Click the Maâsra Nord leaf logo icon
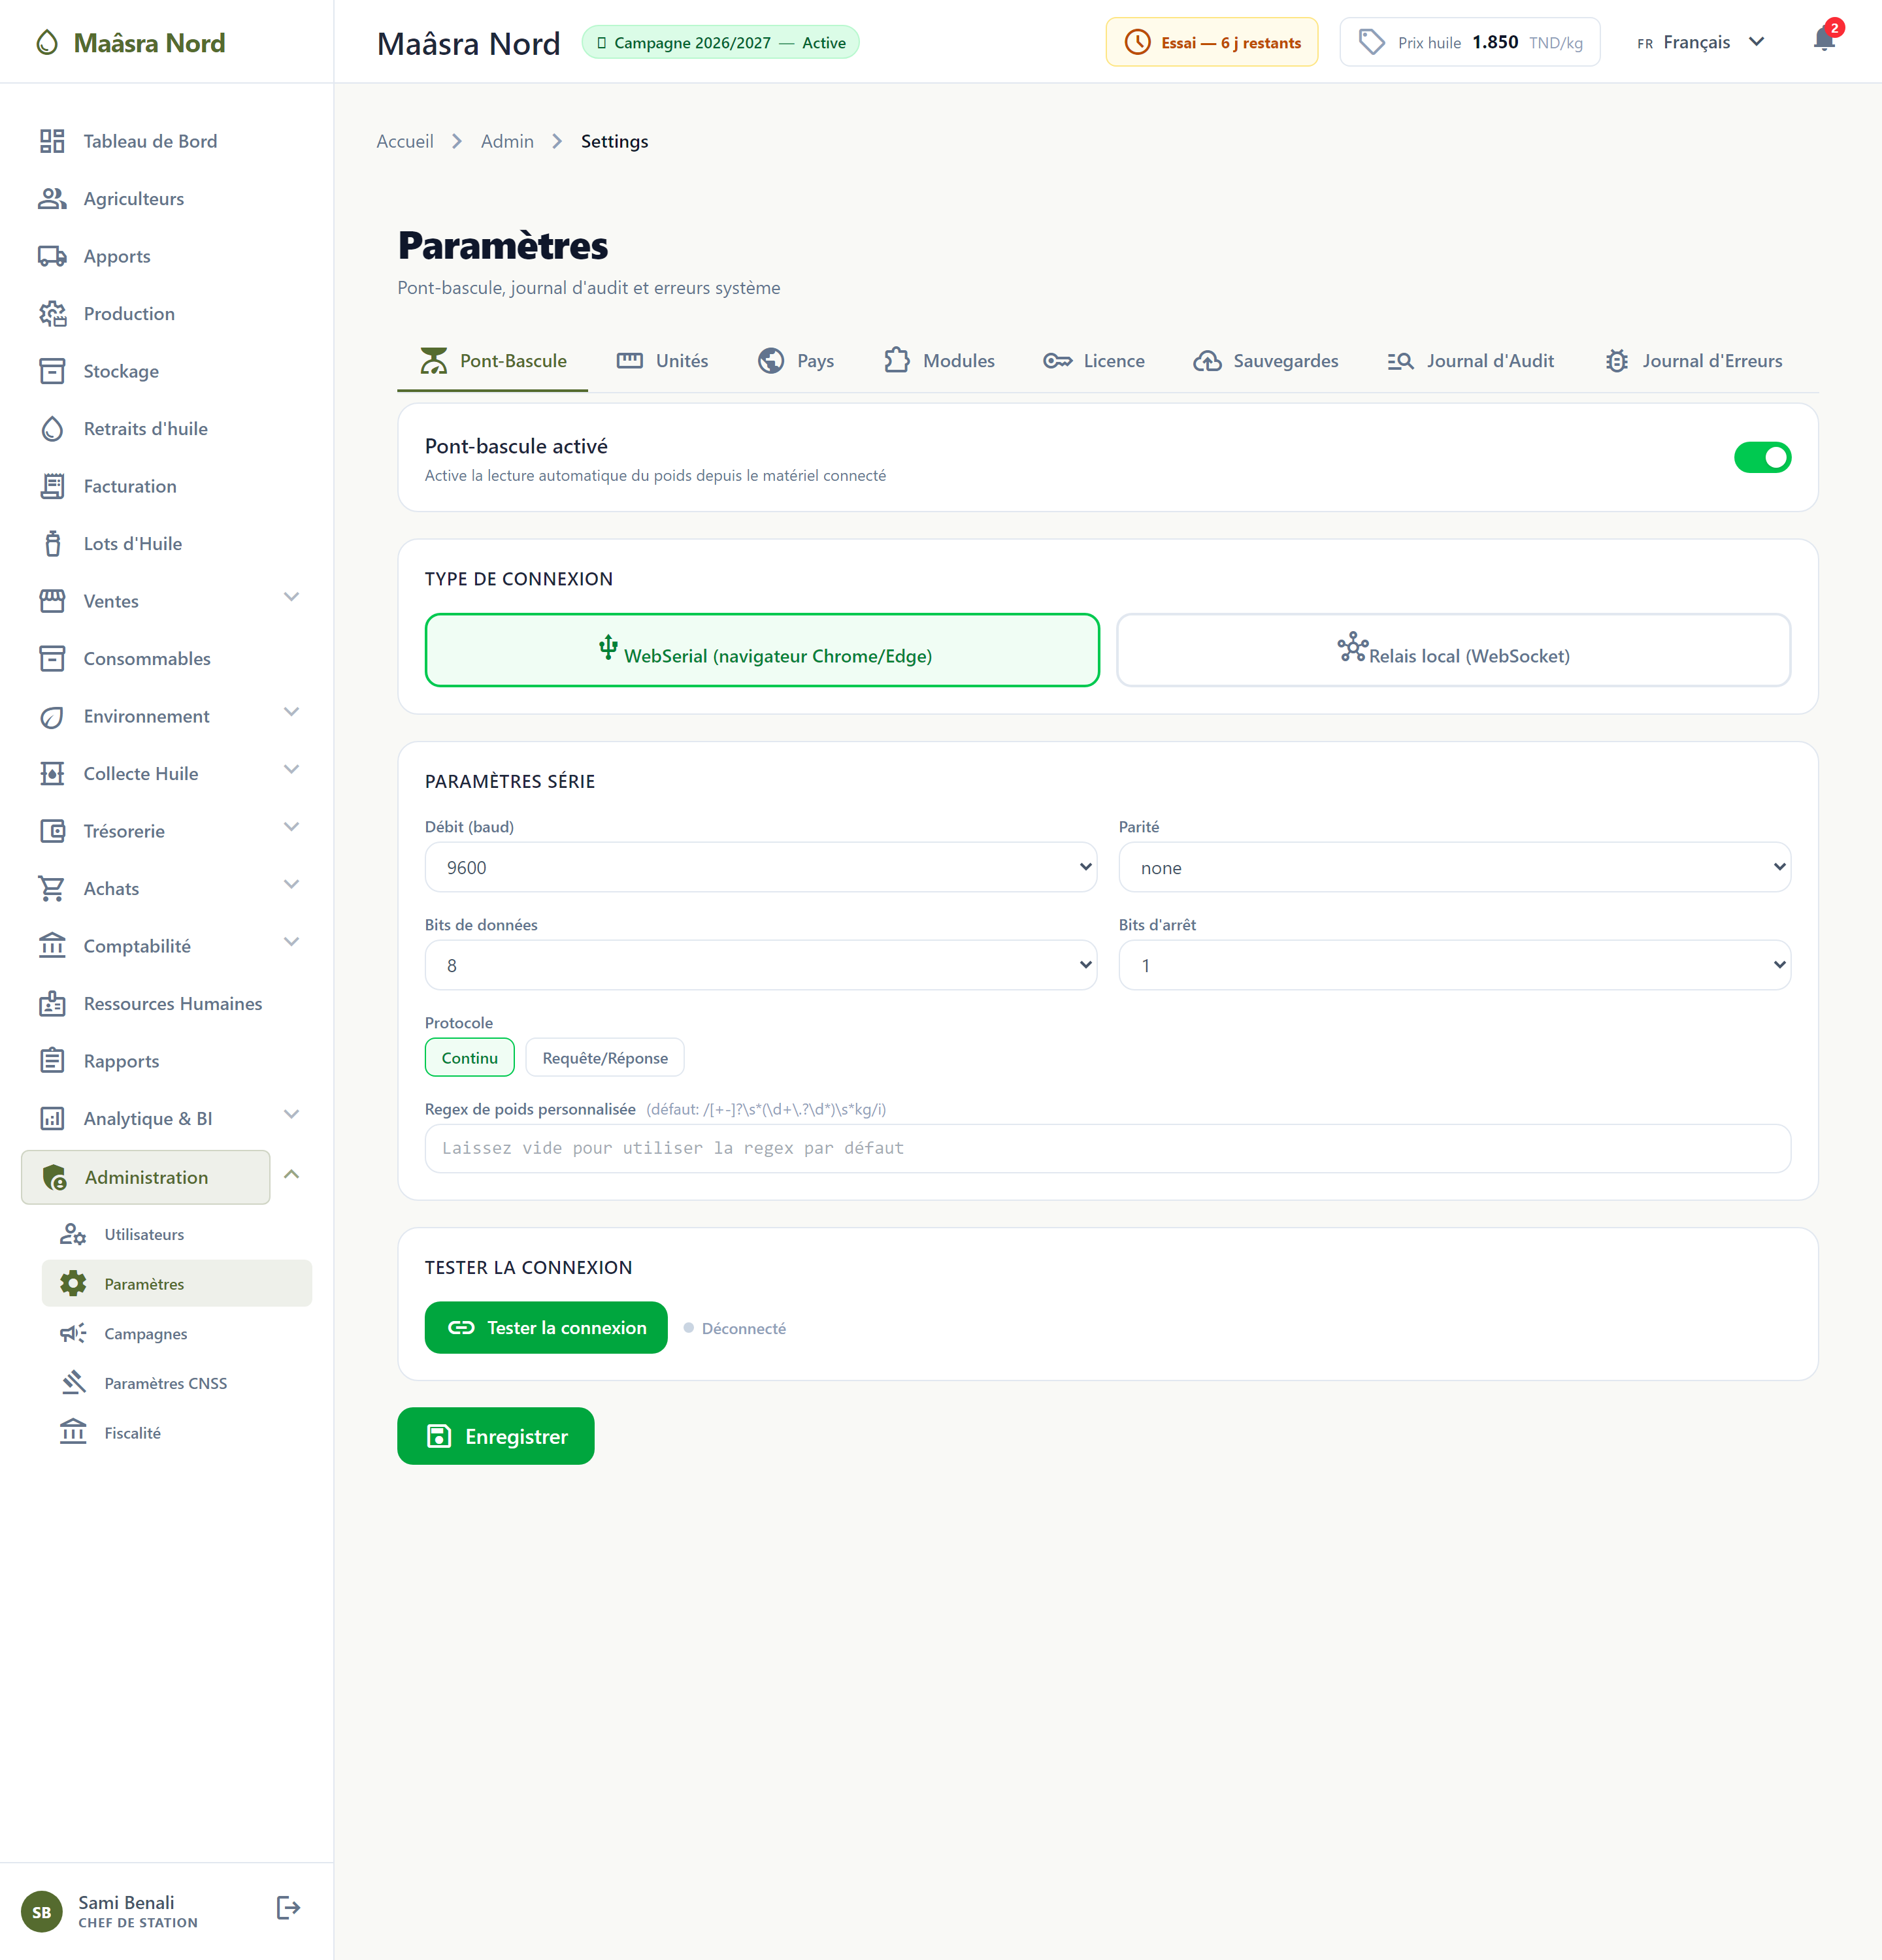 pos(47,42)
